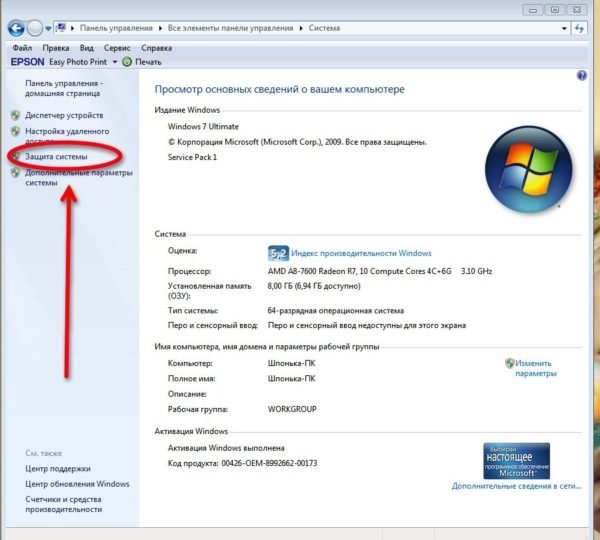Open the Вид menu
Screen dimensions: 600x540
86,48
